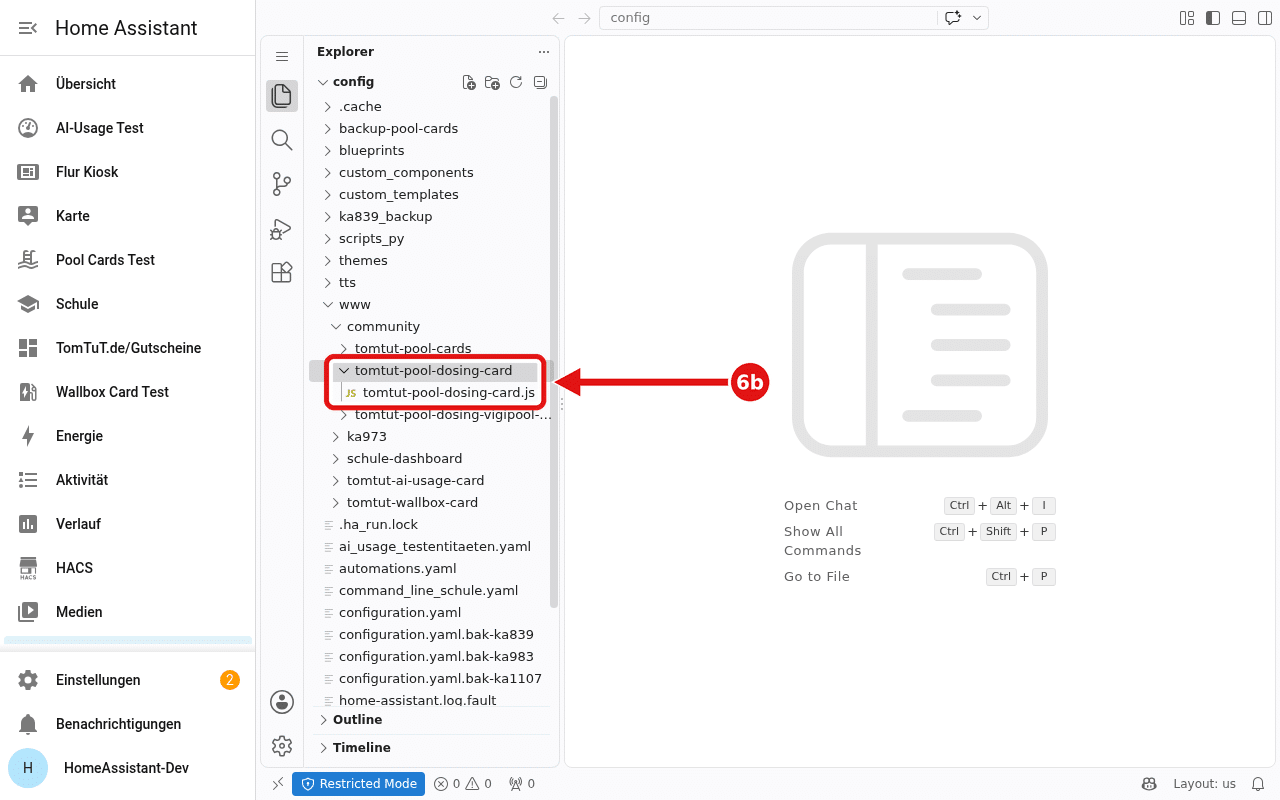Screen dimensions: 1280x800
Task: Toggle the primary side bar
Action: (1213, 18)
